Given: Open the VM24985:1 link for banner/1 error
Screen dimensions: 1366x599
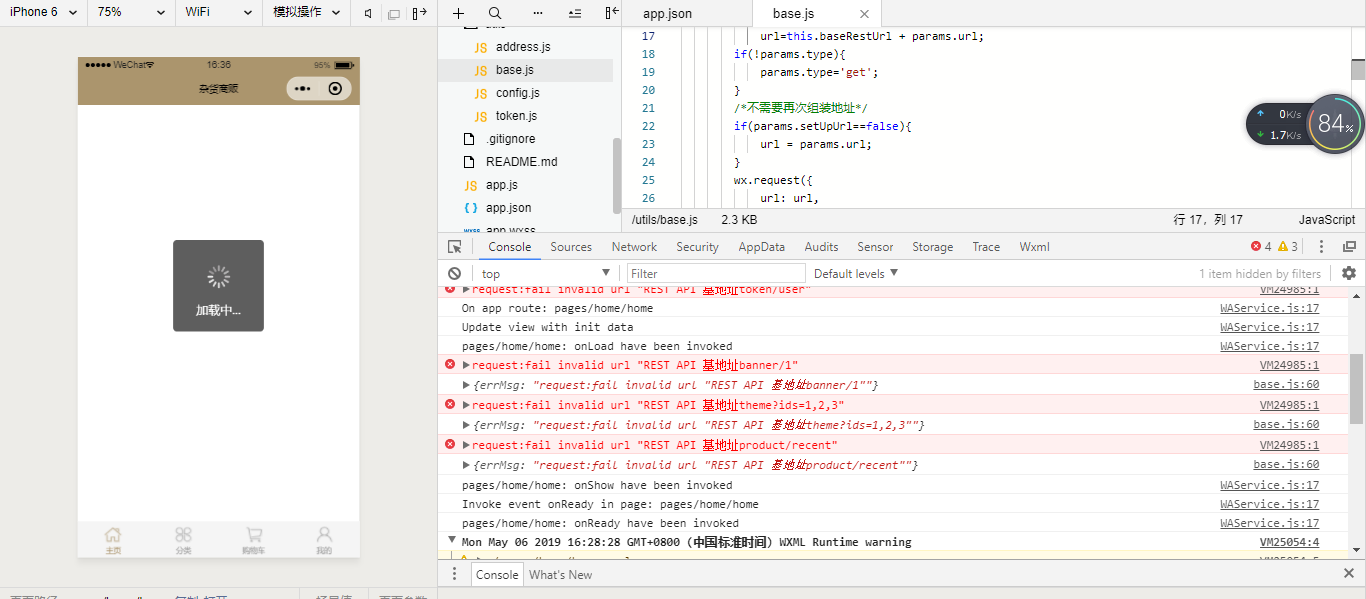Looking at the screenshot, I should (1289, 365).
